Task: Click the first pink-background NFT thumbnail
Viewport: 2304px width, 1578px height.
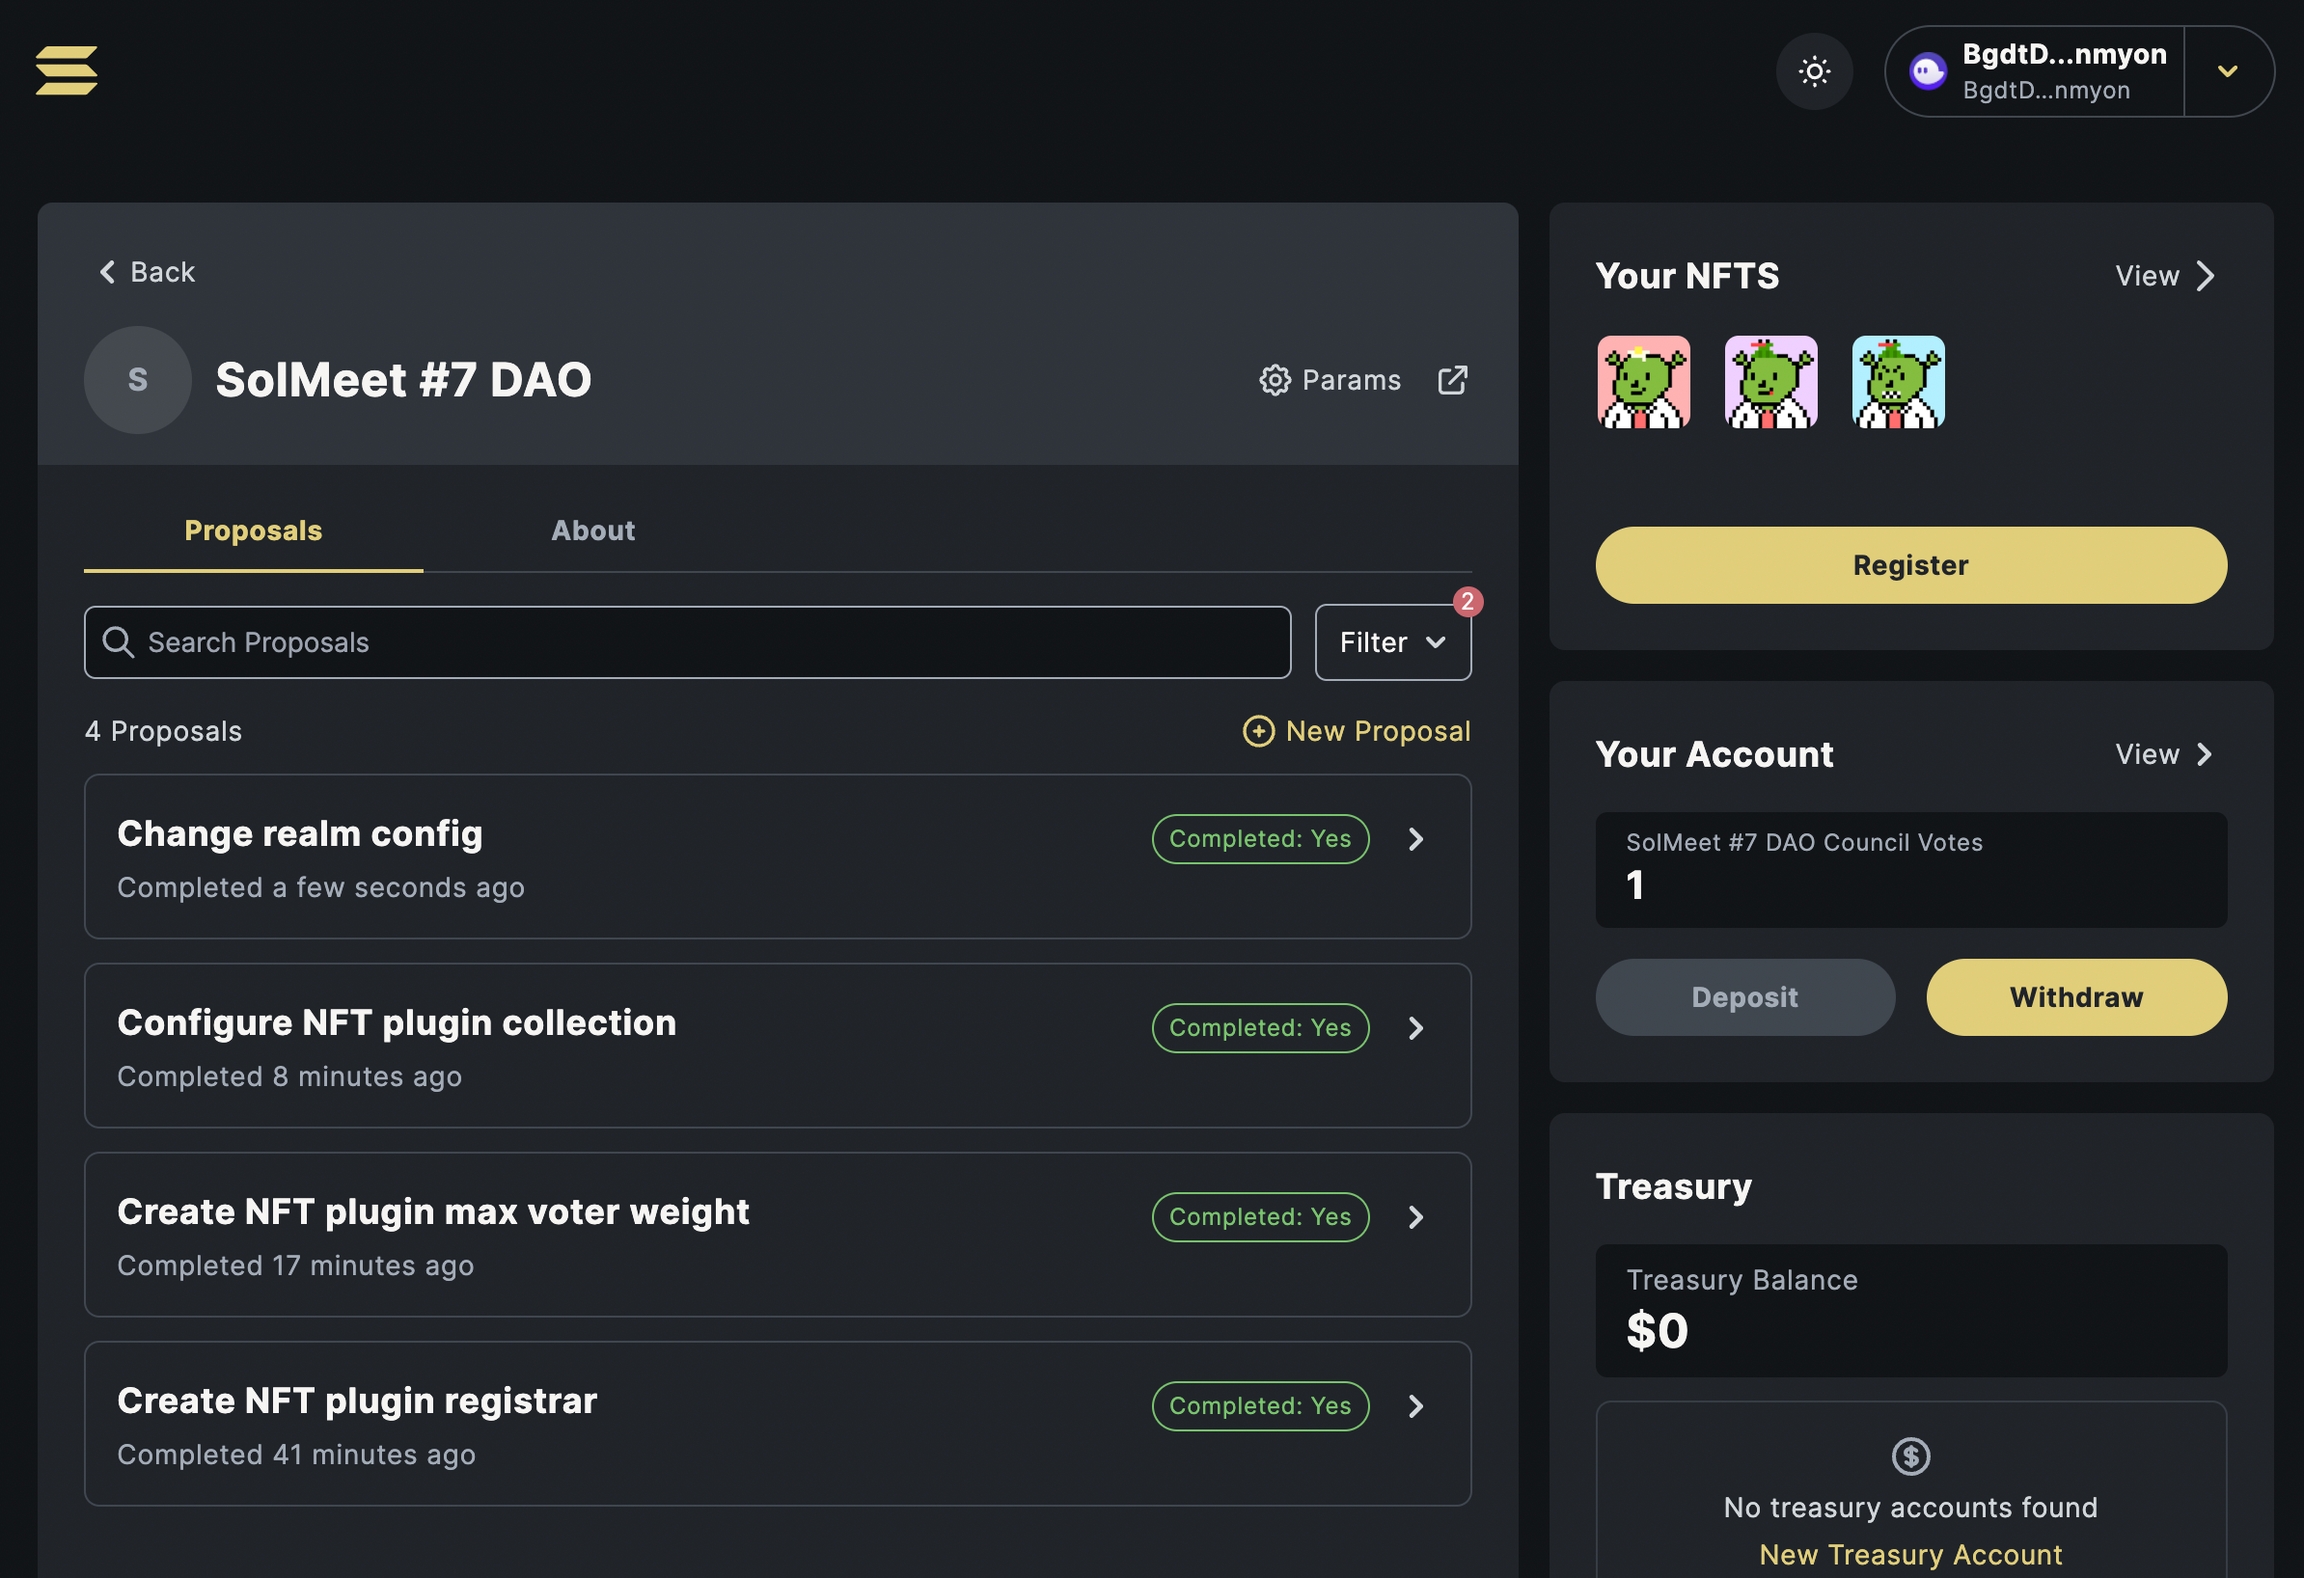Action: pyautogui.click(x=1643, y=382)
